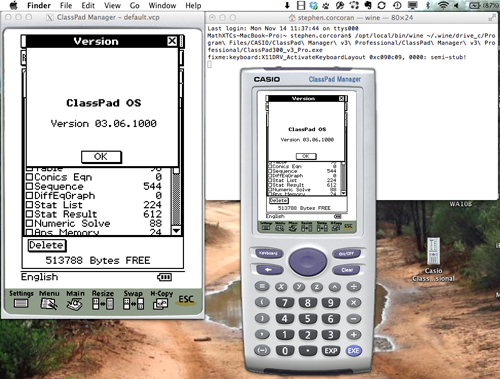The image size is (500, 379).
Task: Check the Sequence checkbox
Action: (x=29, y=186)
